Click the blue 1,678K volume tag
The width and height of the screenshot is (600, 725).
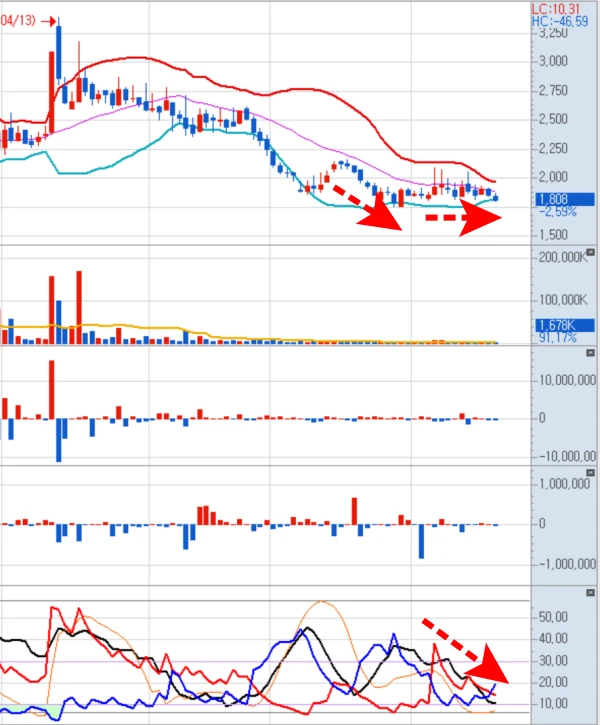click(x=565, y=325)
